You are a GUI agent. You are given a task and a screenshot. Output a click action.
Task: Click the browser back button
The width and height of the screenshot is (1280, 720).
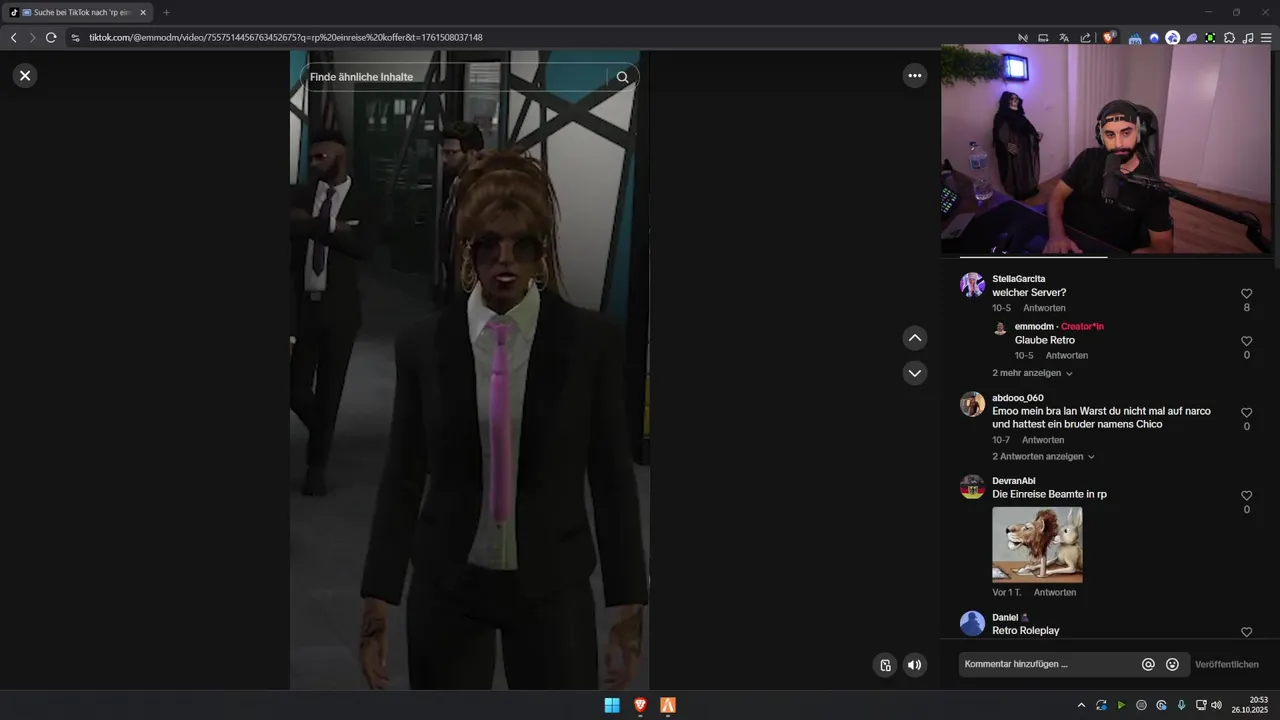(13, 37)
